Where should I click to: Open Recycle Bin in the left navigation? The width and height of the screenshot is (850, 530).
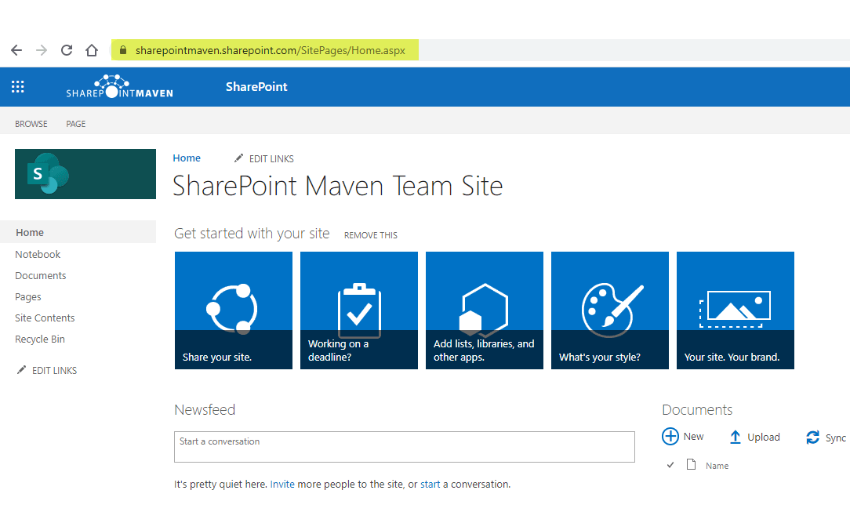click(x=40, y=339)
